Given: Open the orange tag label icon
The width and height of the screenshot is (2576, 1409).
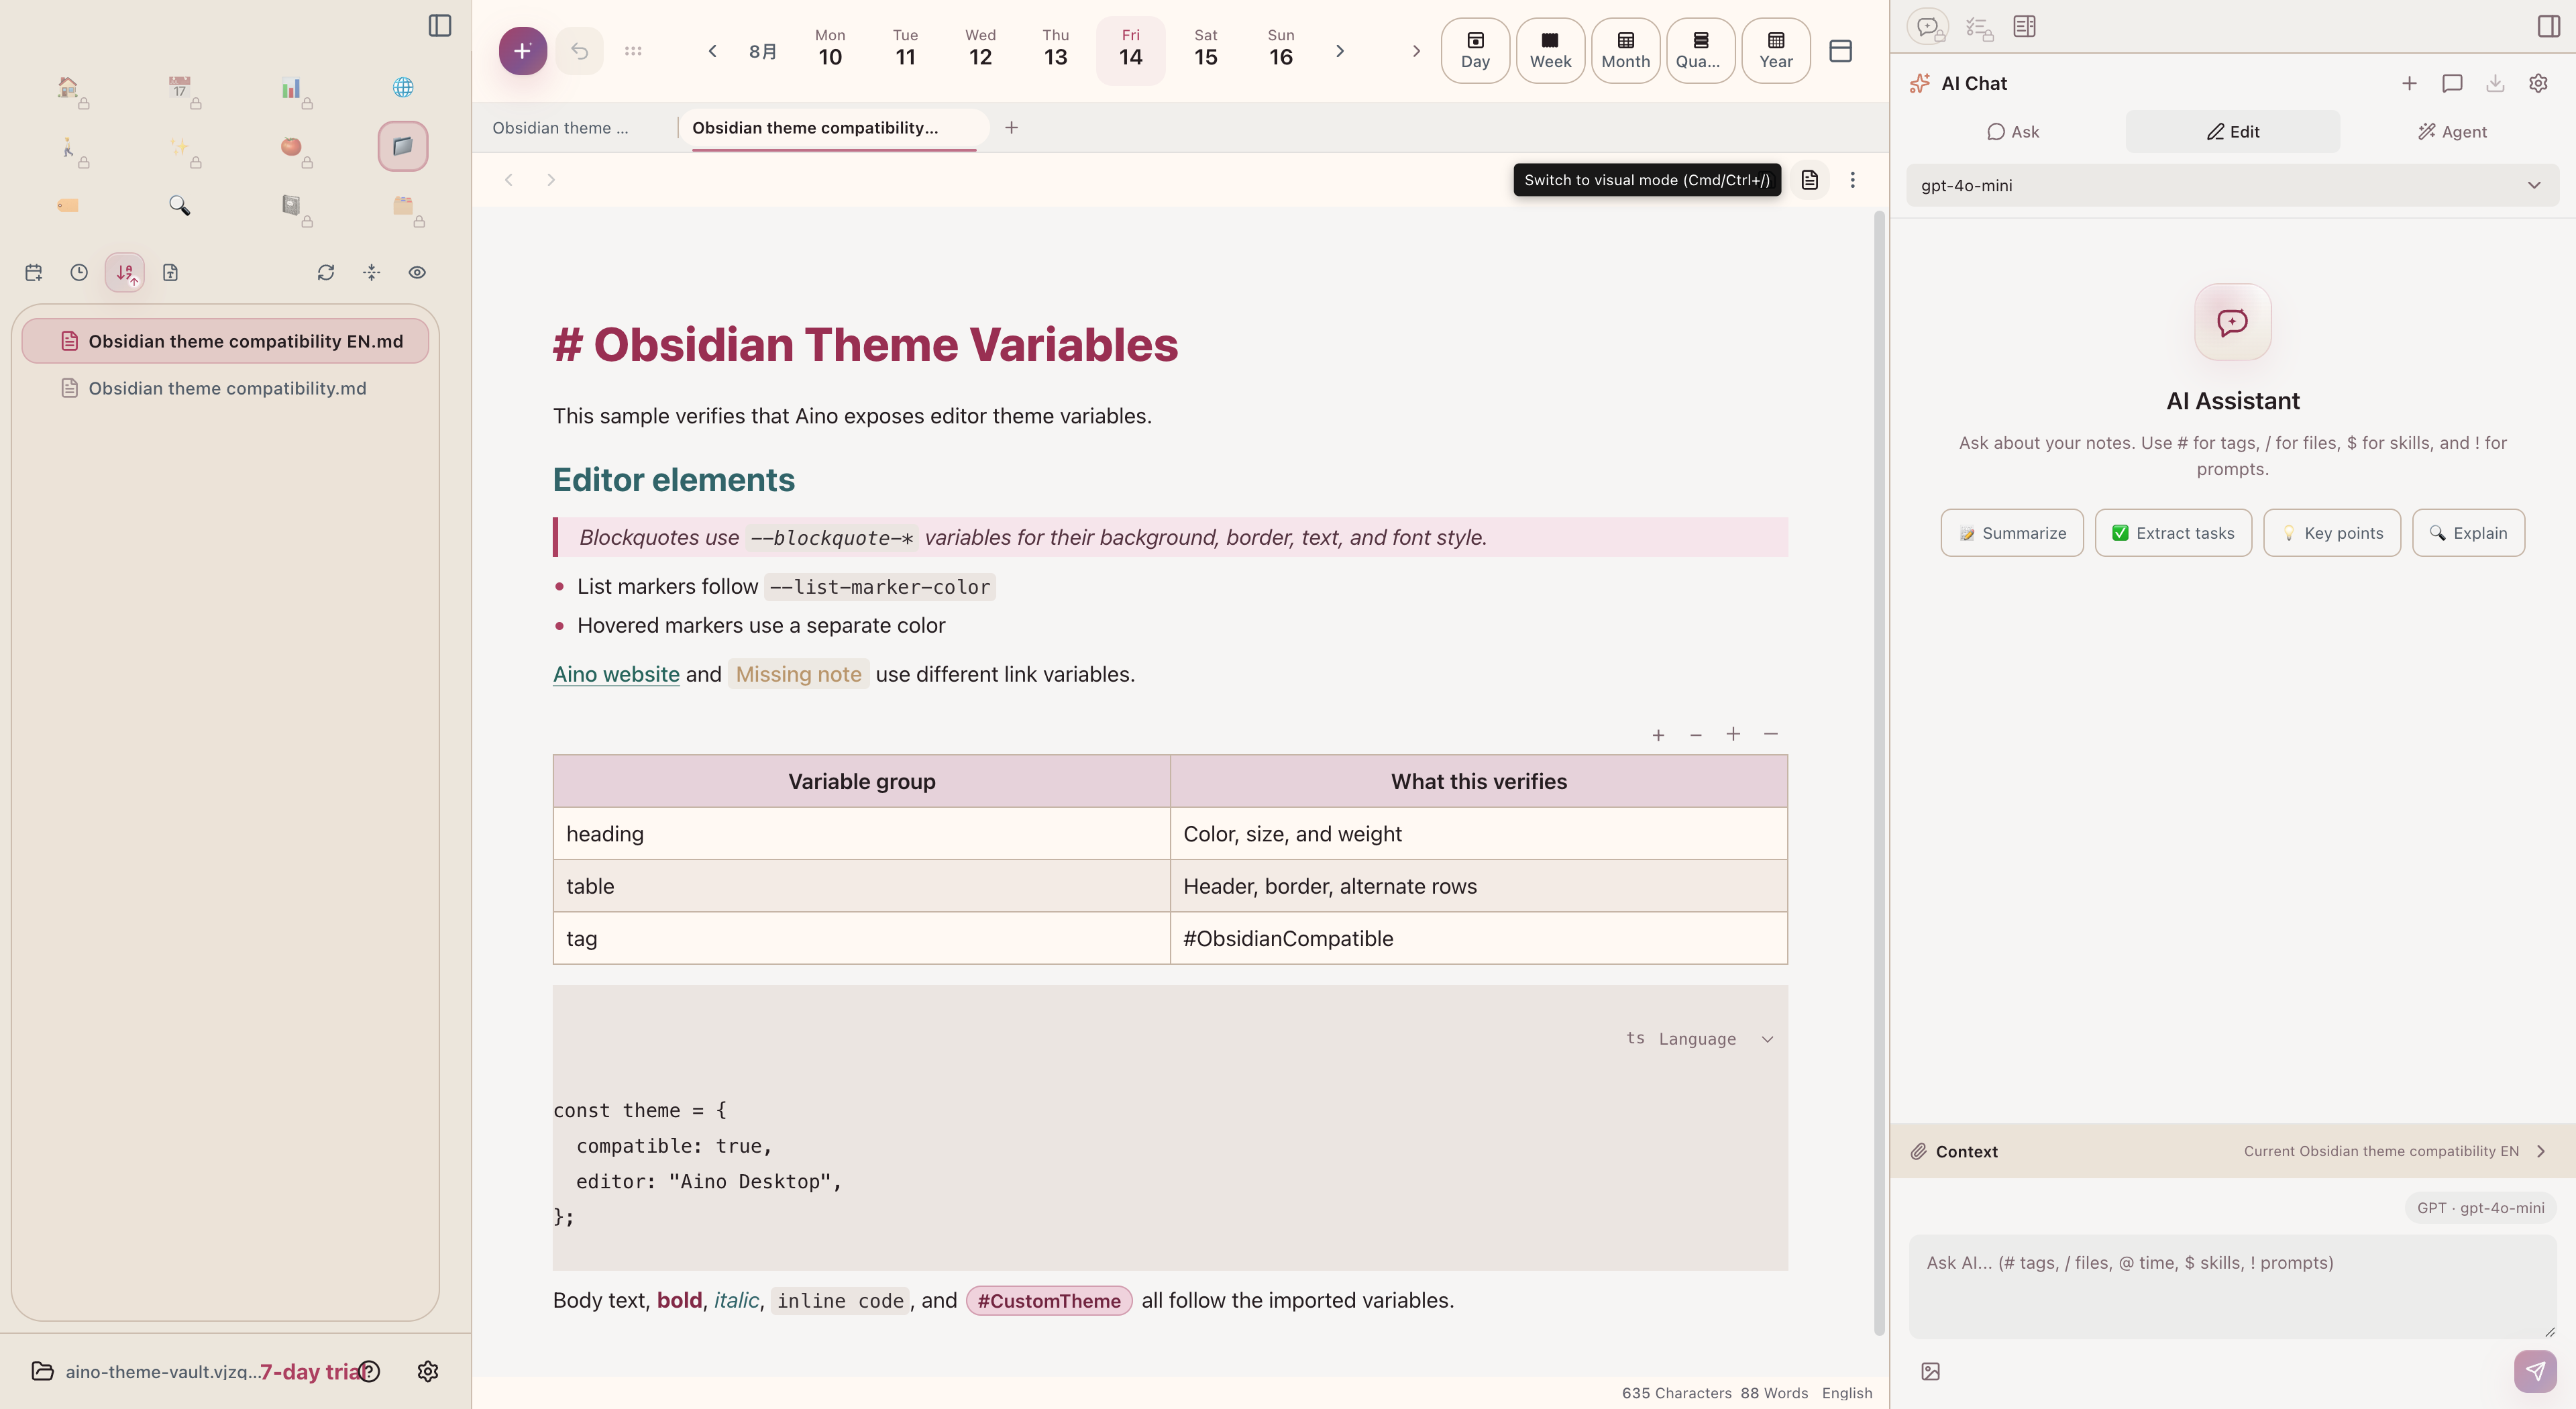Looking at the screenshot, I should 68,205.
